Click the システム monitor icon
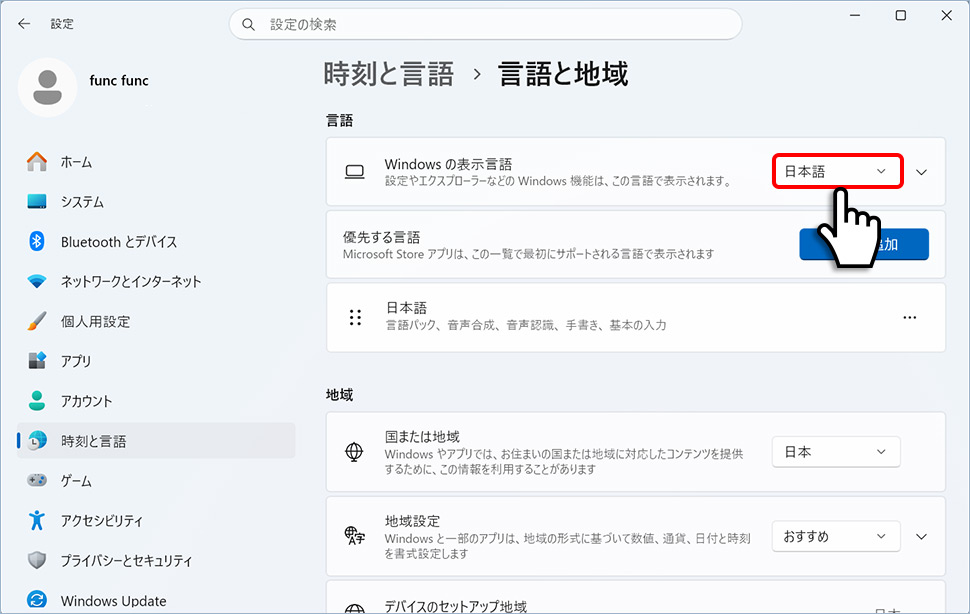 coord(37,202)
